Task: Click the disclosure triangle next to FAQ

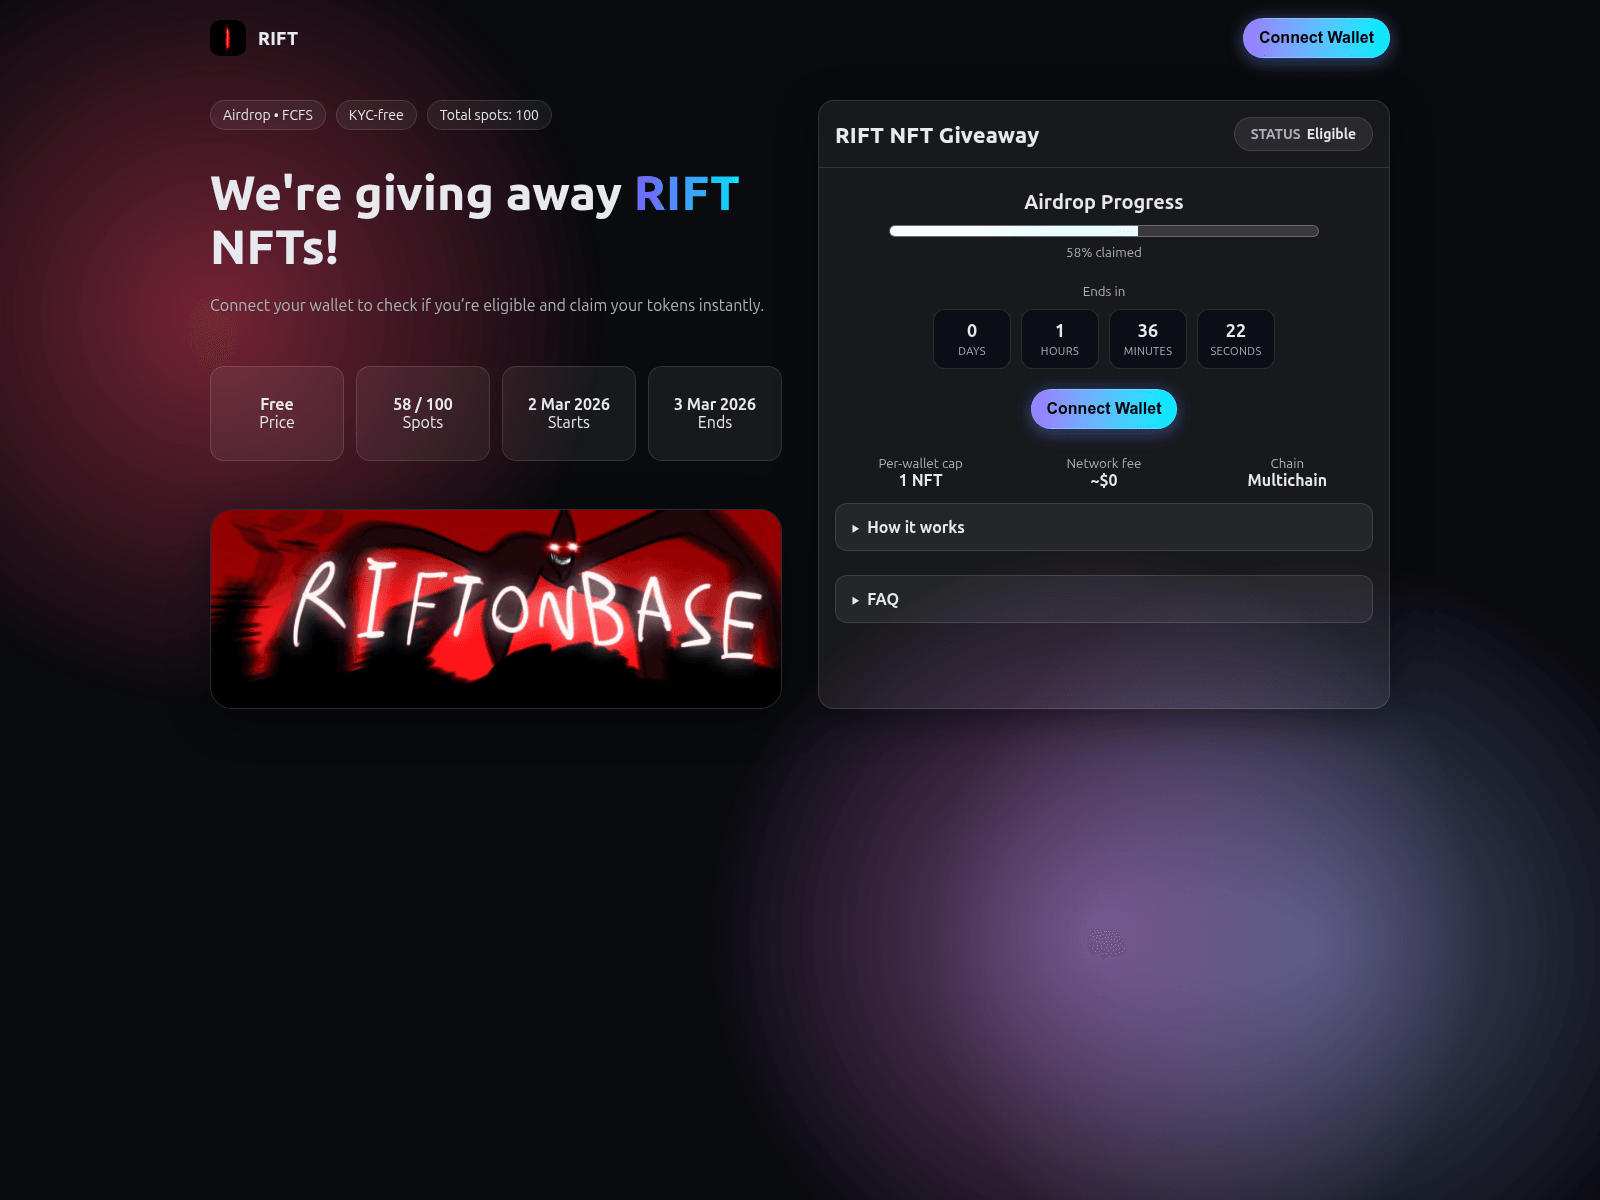Action: [x=855, y=599]
